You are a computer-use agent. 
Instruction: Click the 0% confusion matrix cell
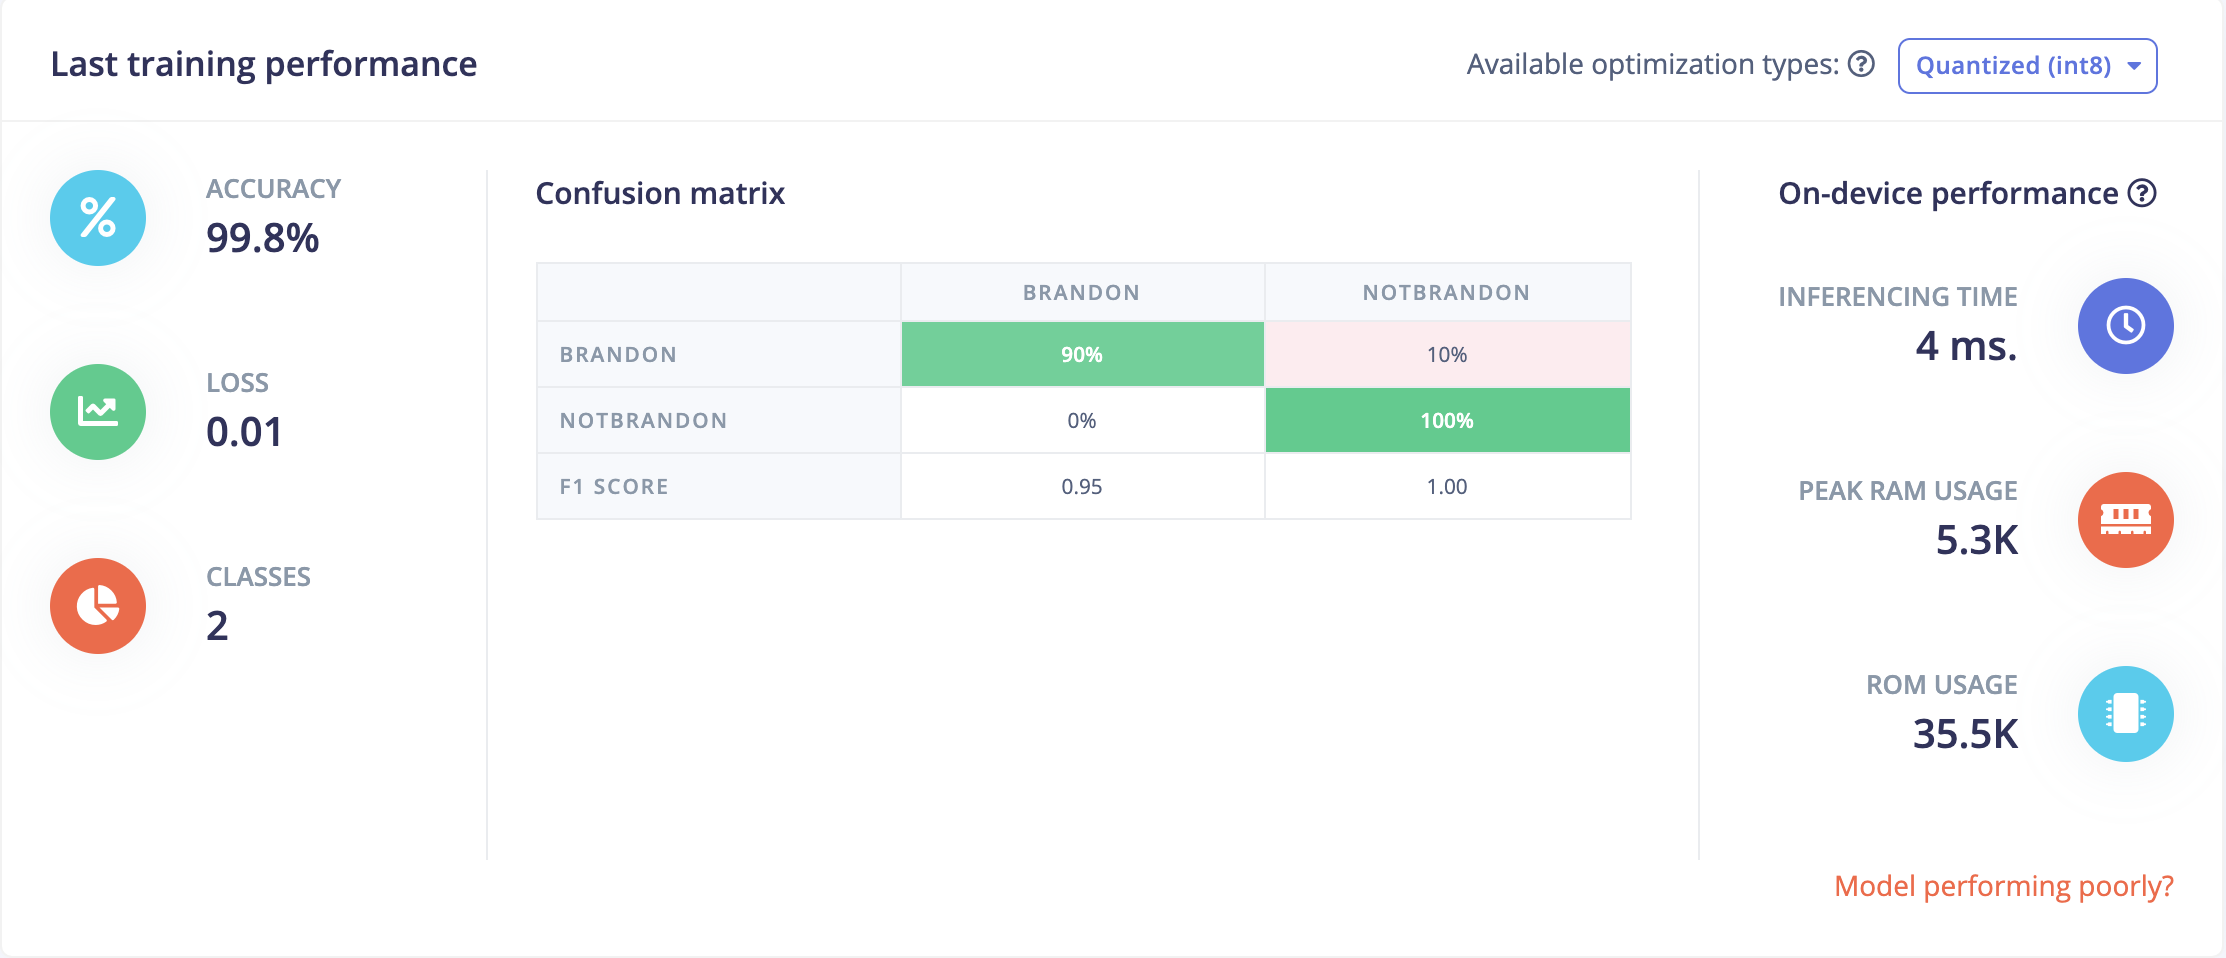1082,421
